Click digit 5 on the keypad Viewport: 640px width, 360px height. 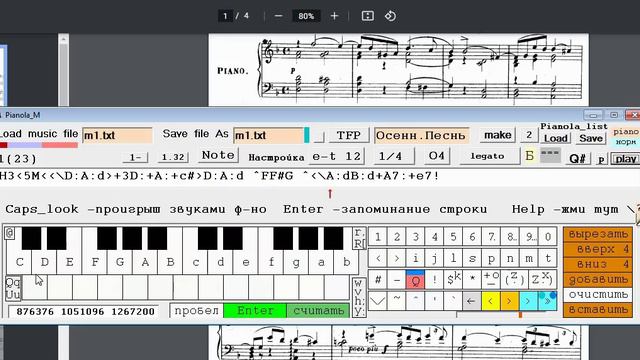(x=453, y=237)
